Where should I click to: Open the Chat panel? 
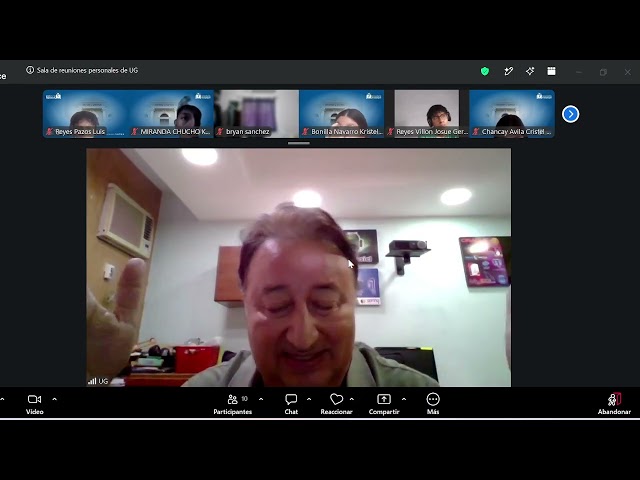coord(291,404)
